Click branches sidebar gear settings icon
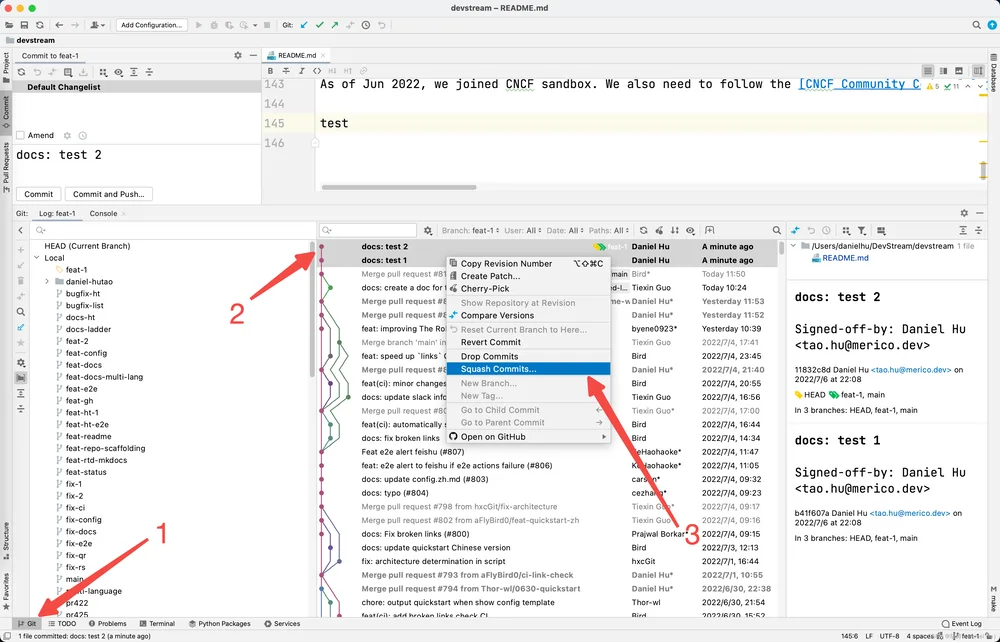This screenshot has width=1000, height=642. coord(20,362)
